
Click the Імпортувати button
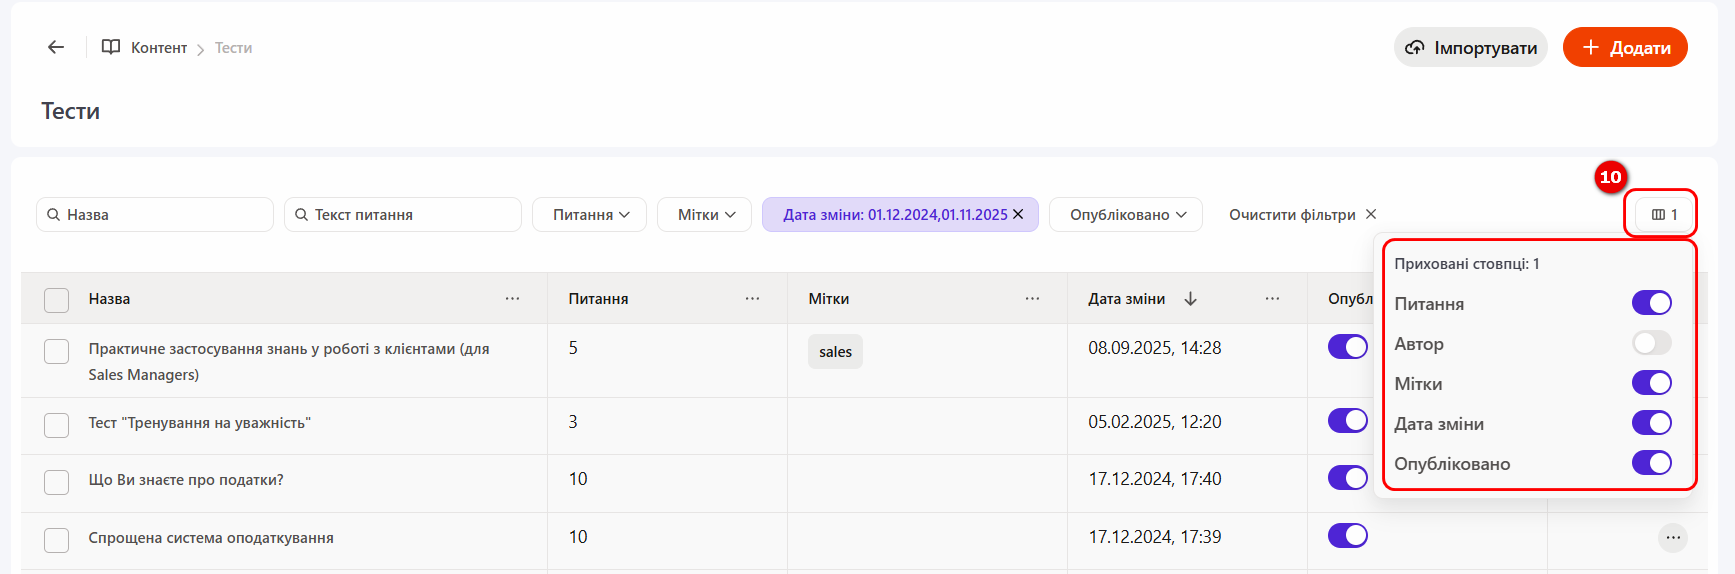(1470, 47)
